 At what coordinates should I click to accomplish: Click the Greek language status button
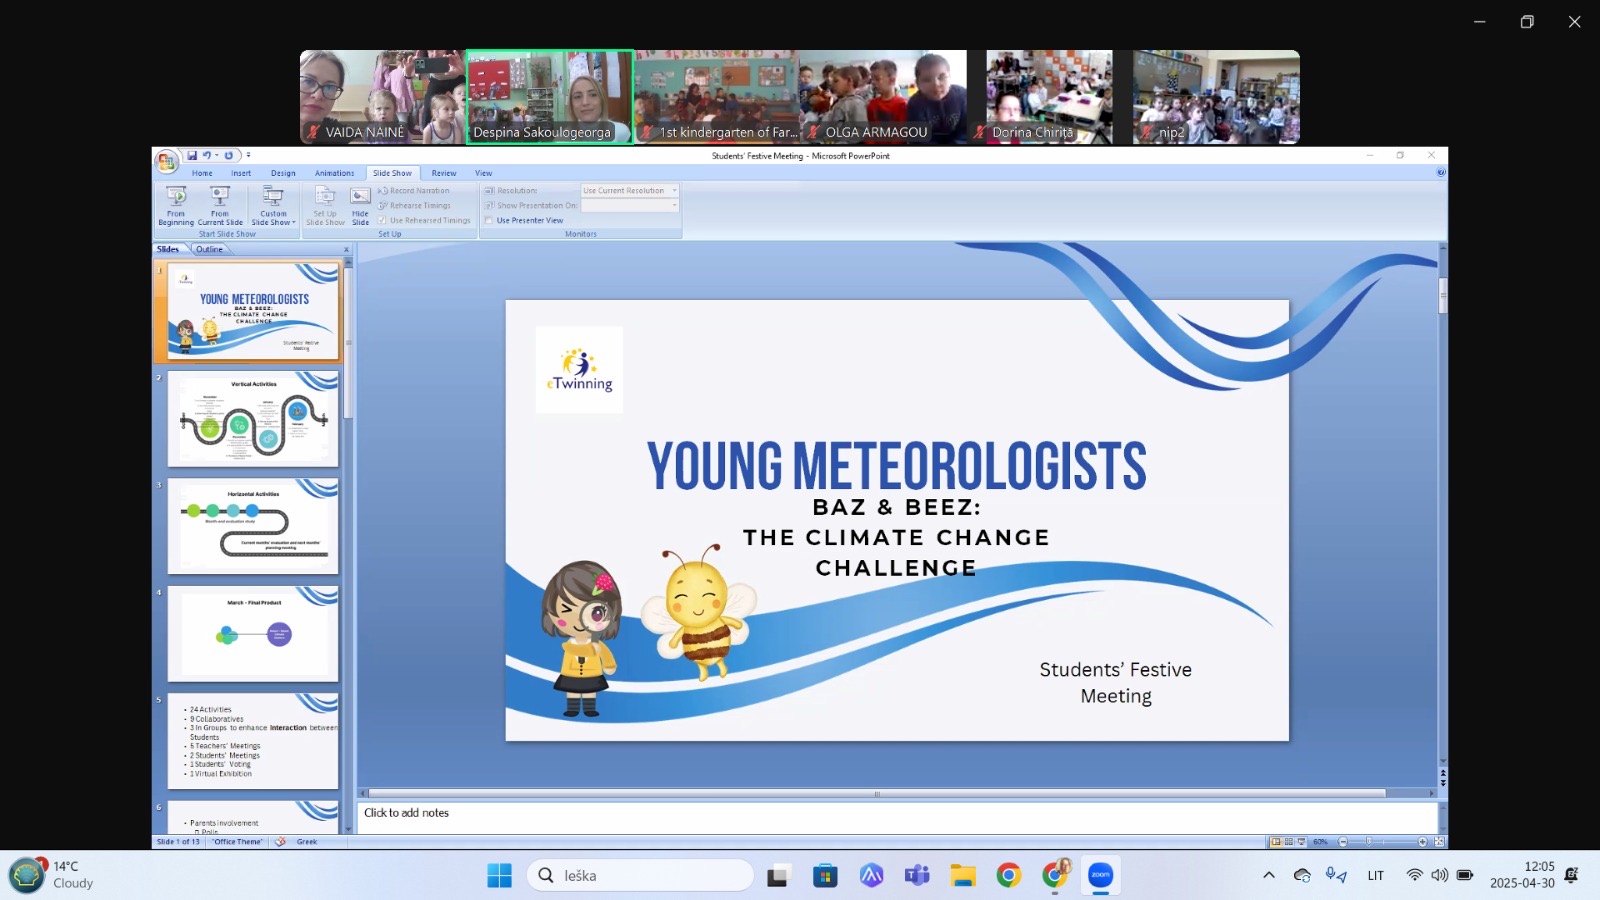coord(306,842)
